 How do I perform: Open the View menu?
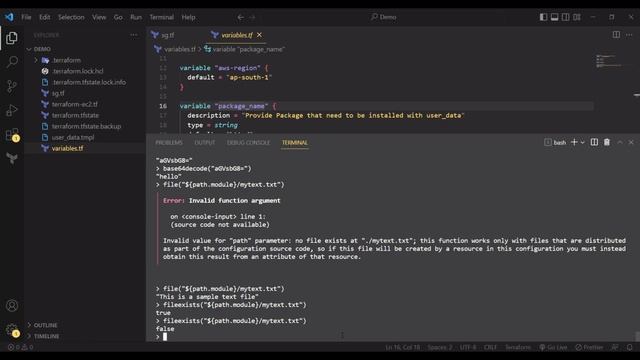pyautogui.click(x=99, y=17)
